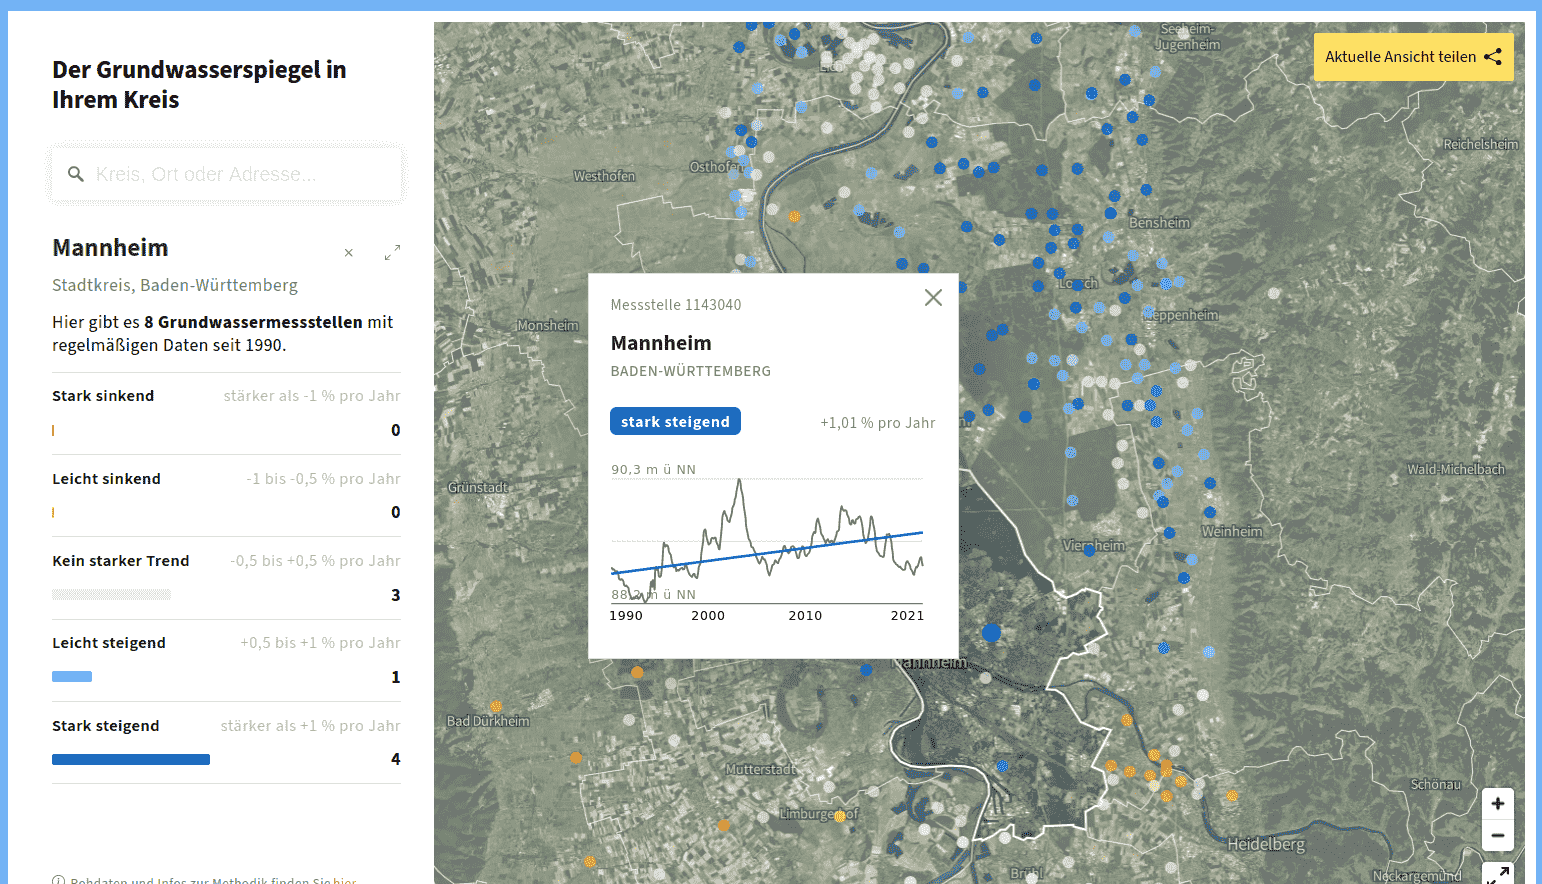Expand the Mannheim panel with arrows icon

[x=392, y=253]
